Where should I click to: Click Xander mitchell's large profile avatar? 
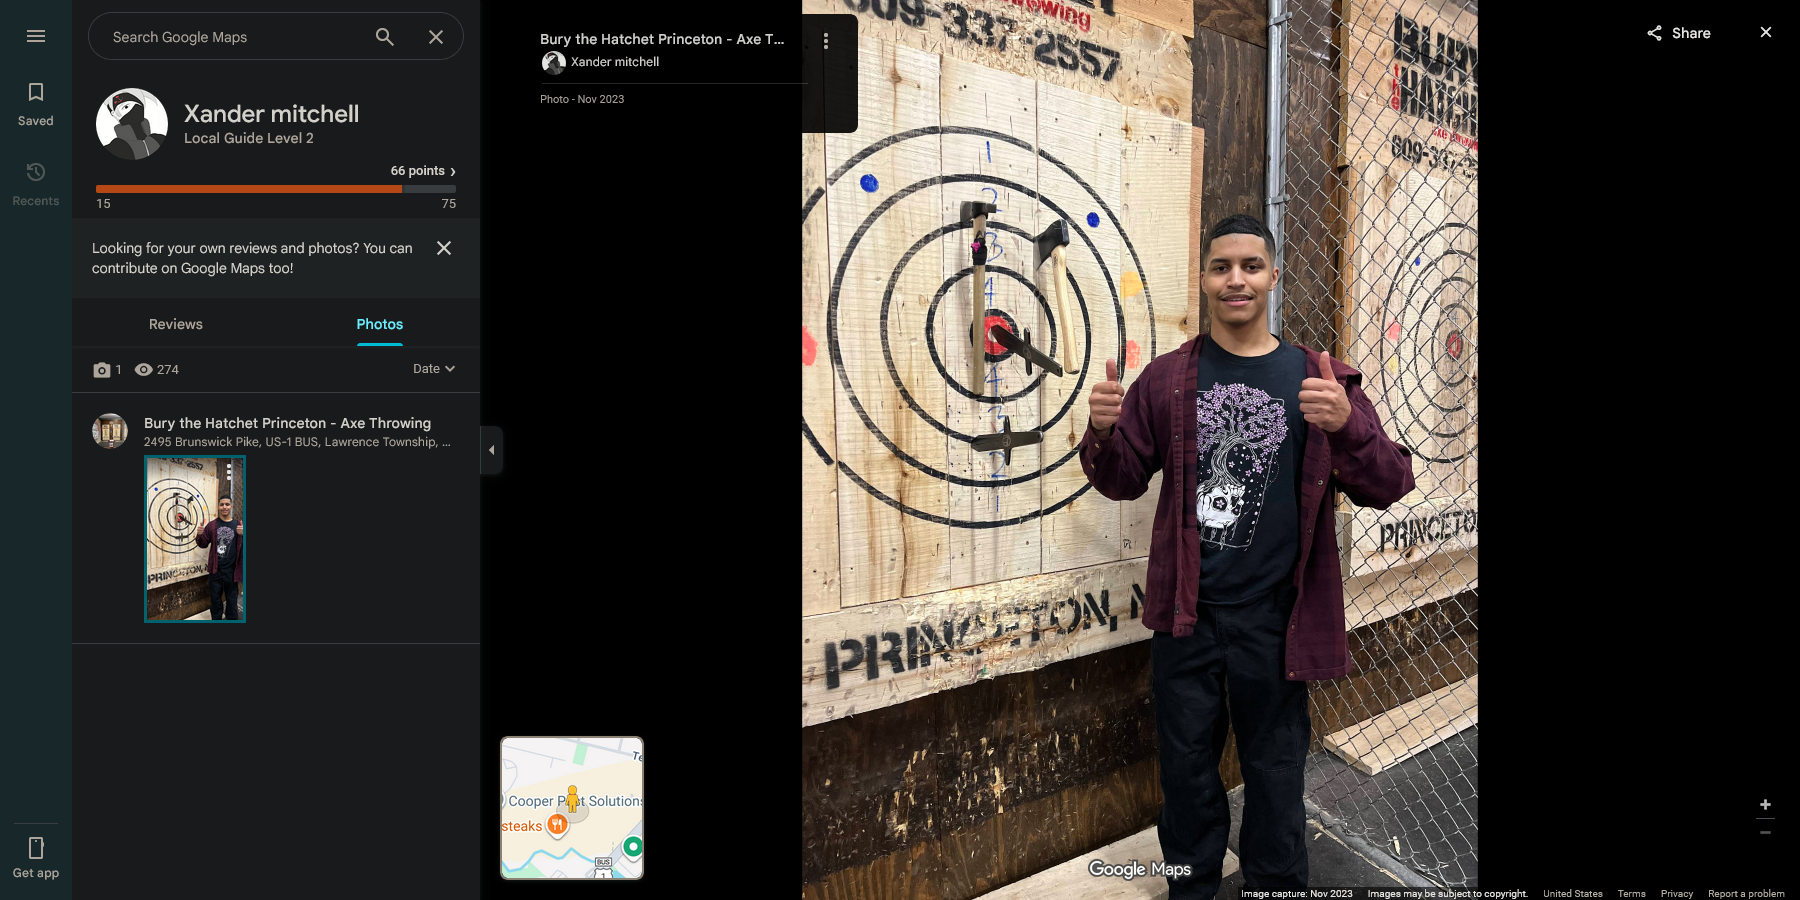pyautogui.click(x=132, y=124)
